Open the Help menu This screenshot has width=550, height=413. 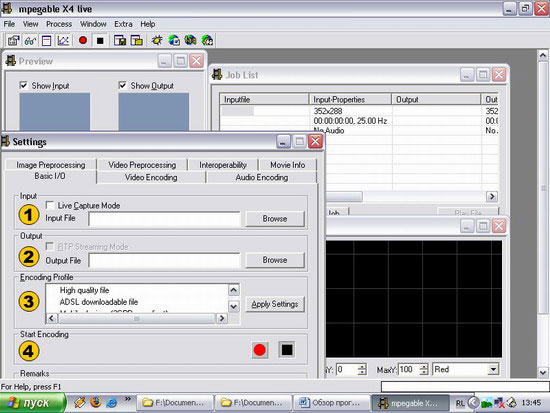(148, 24)
